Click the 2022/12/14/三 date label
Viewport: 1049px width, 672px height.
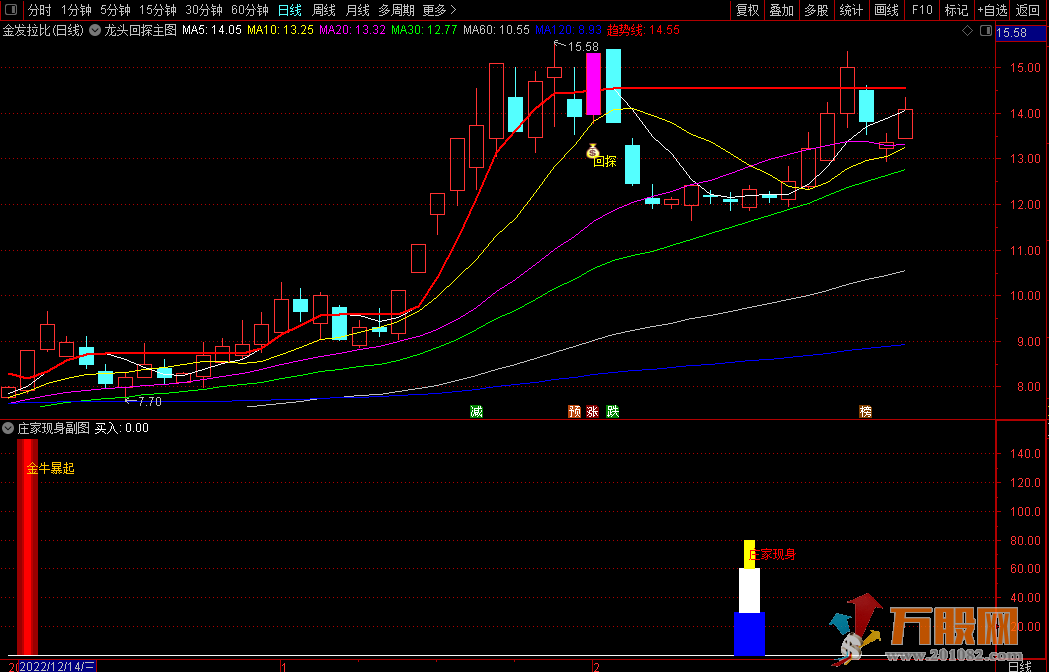click(x=56, y=666)
